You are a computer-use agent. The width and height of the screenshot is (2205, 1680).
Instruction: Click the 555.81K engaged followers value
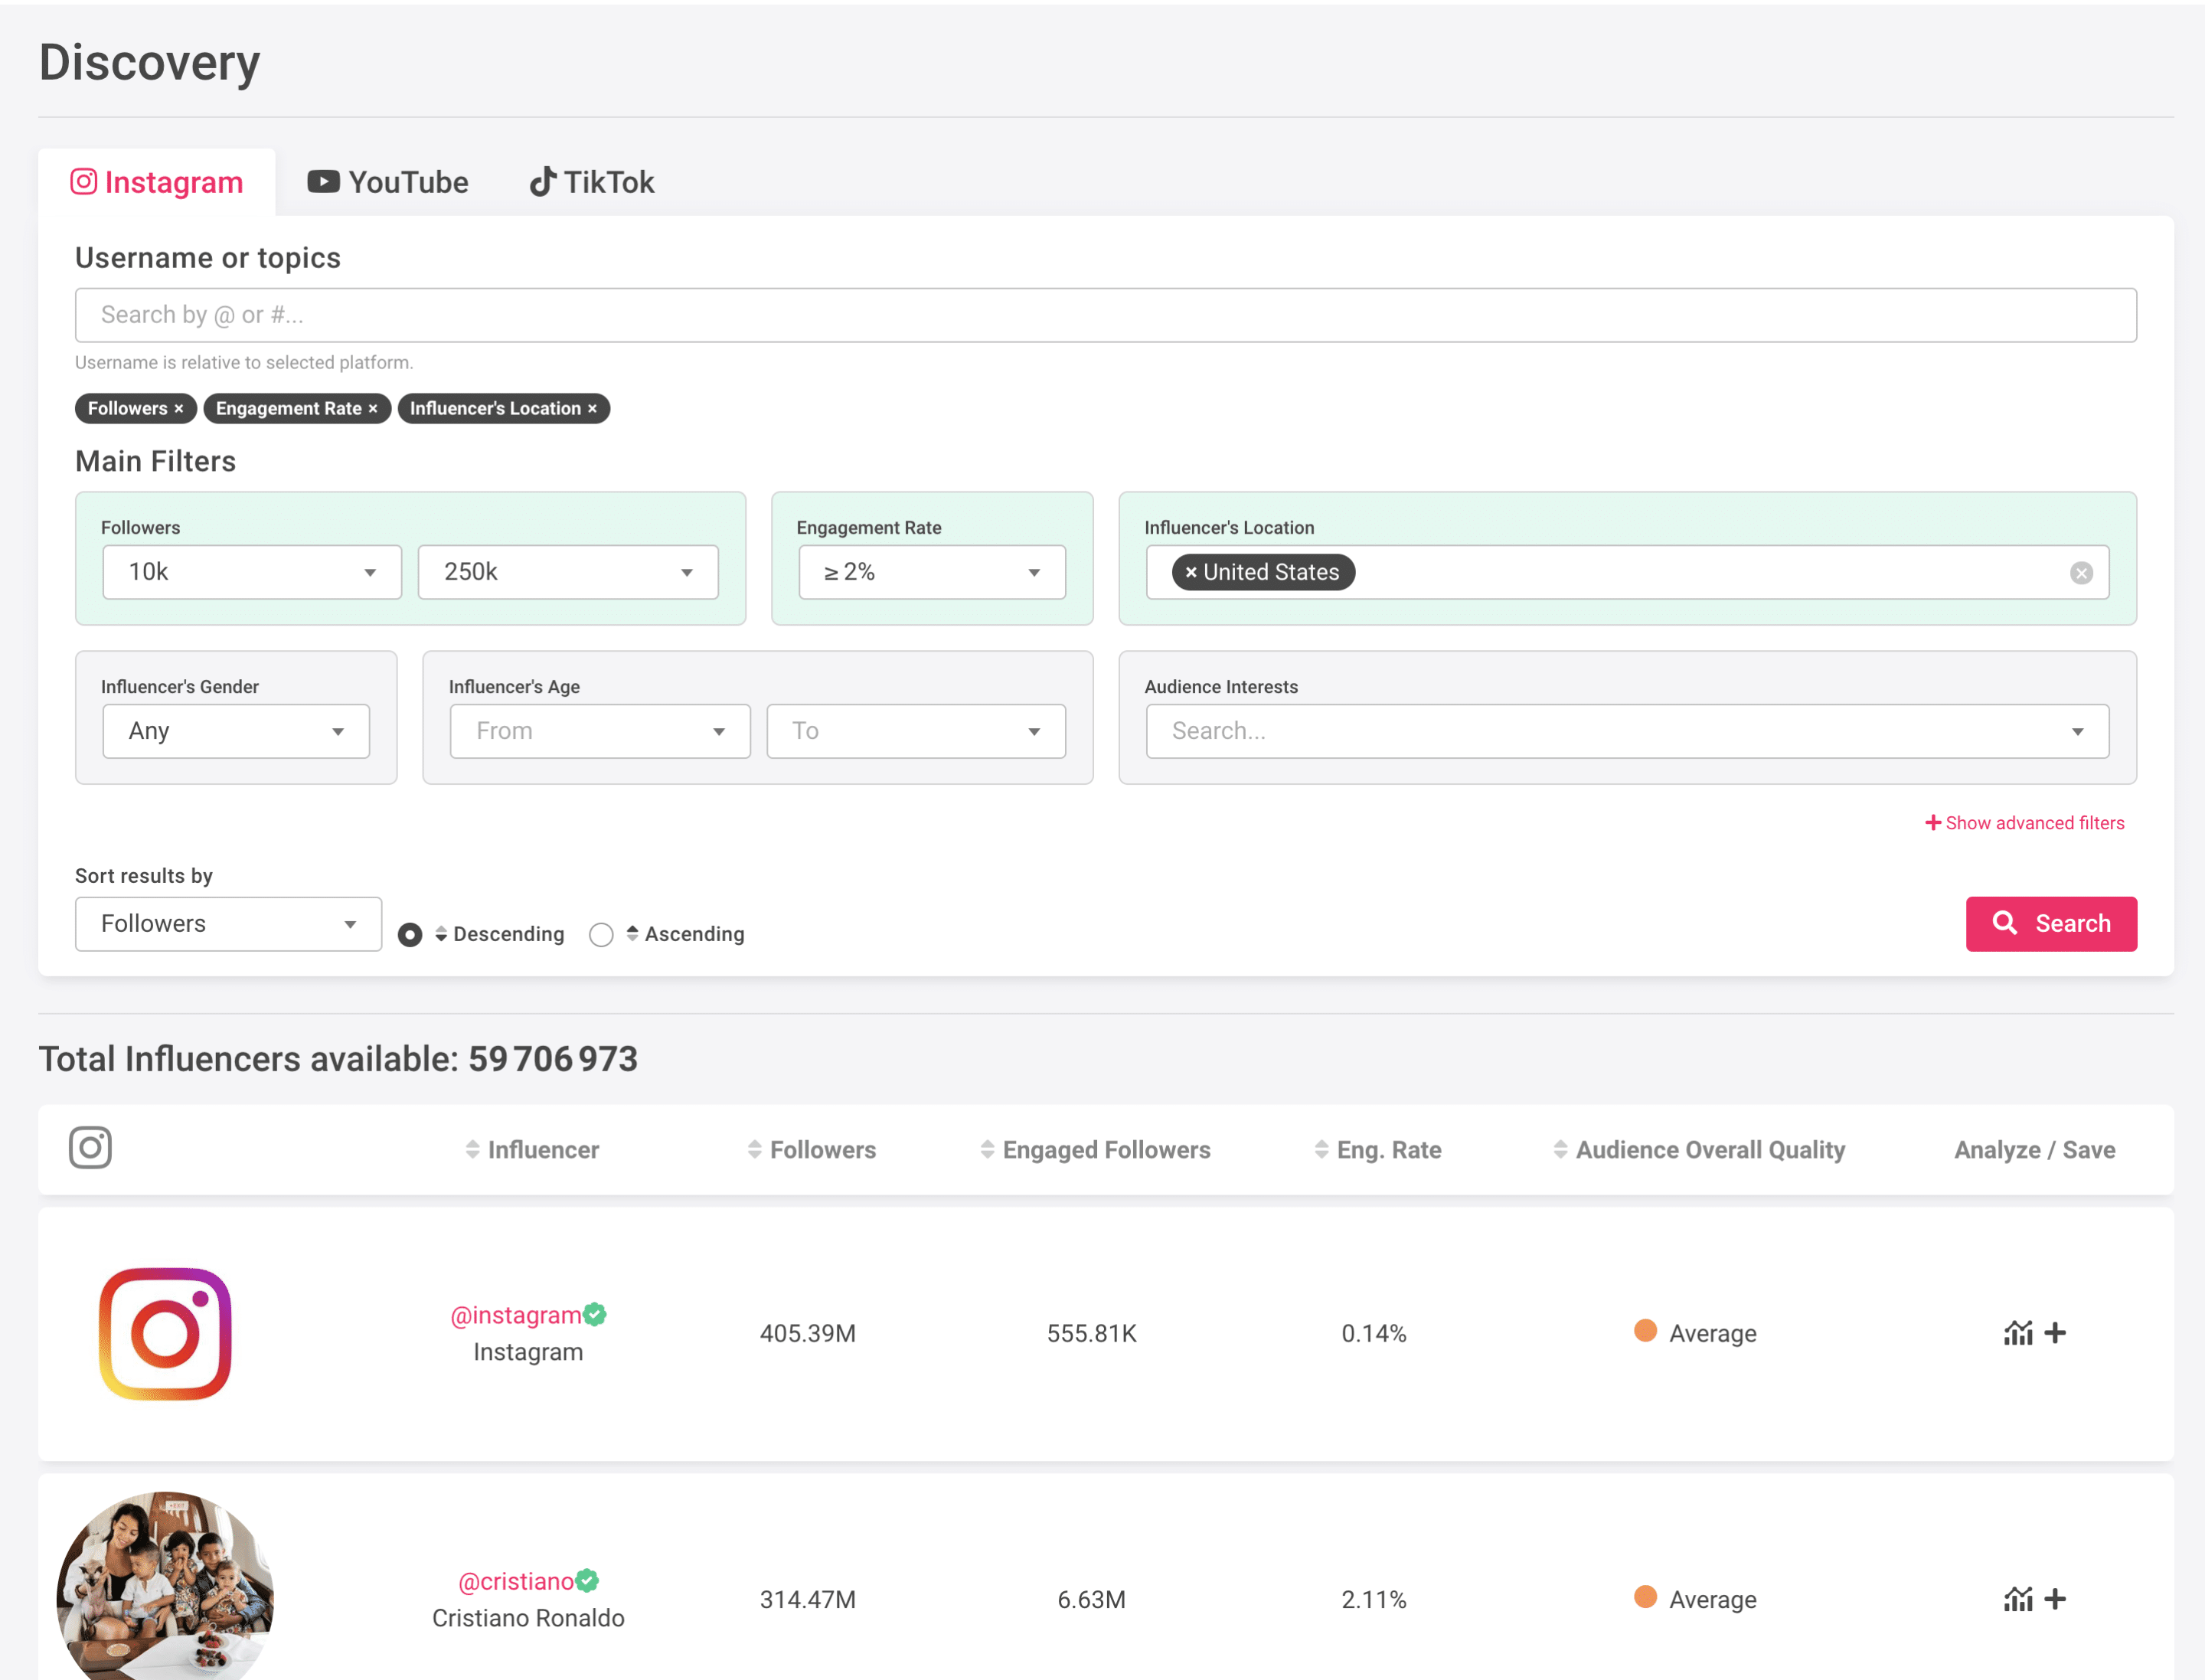[1092, 1334]
